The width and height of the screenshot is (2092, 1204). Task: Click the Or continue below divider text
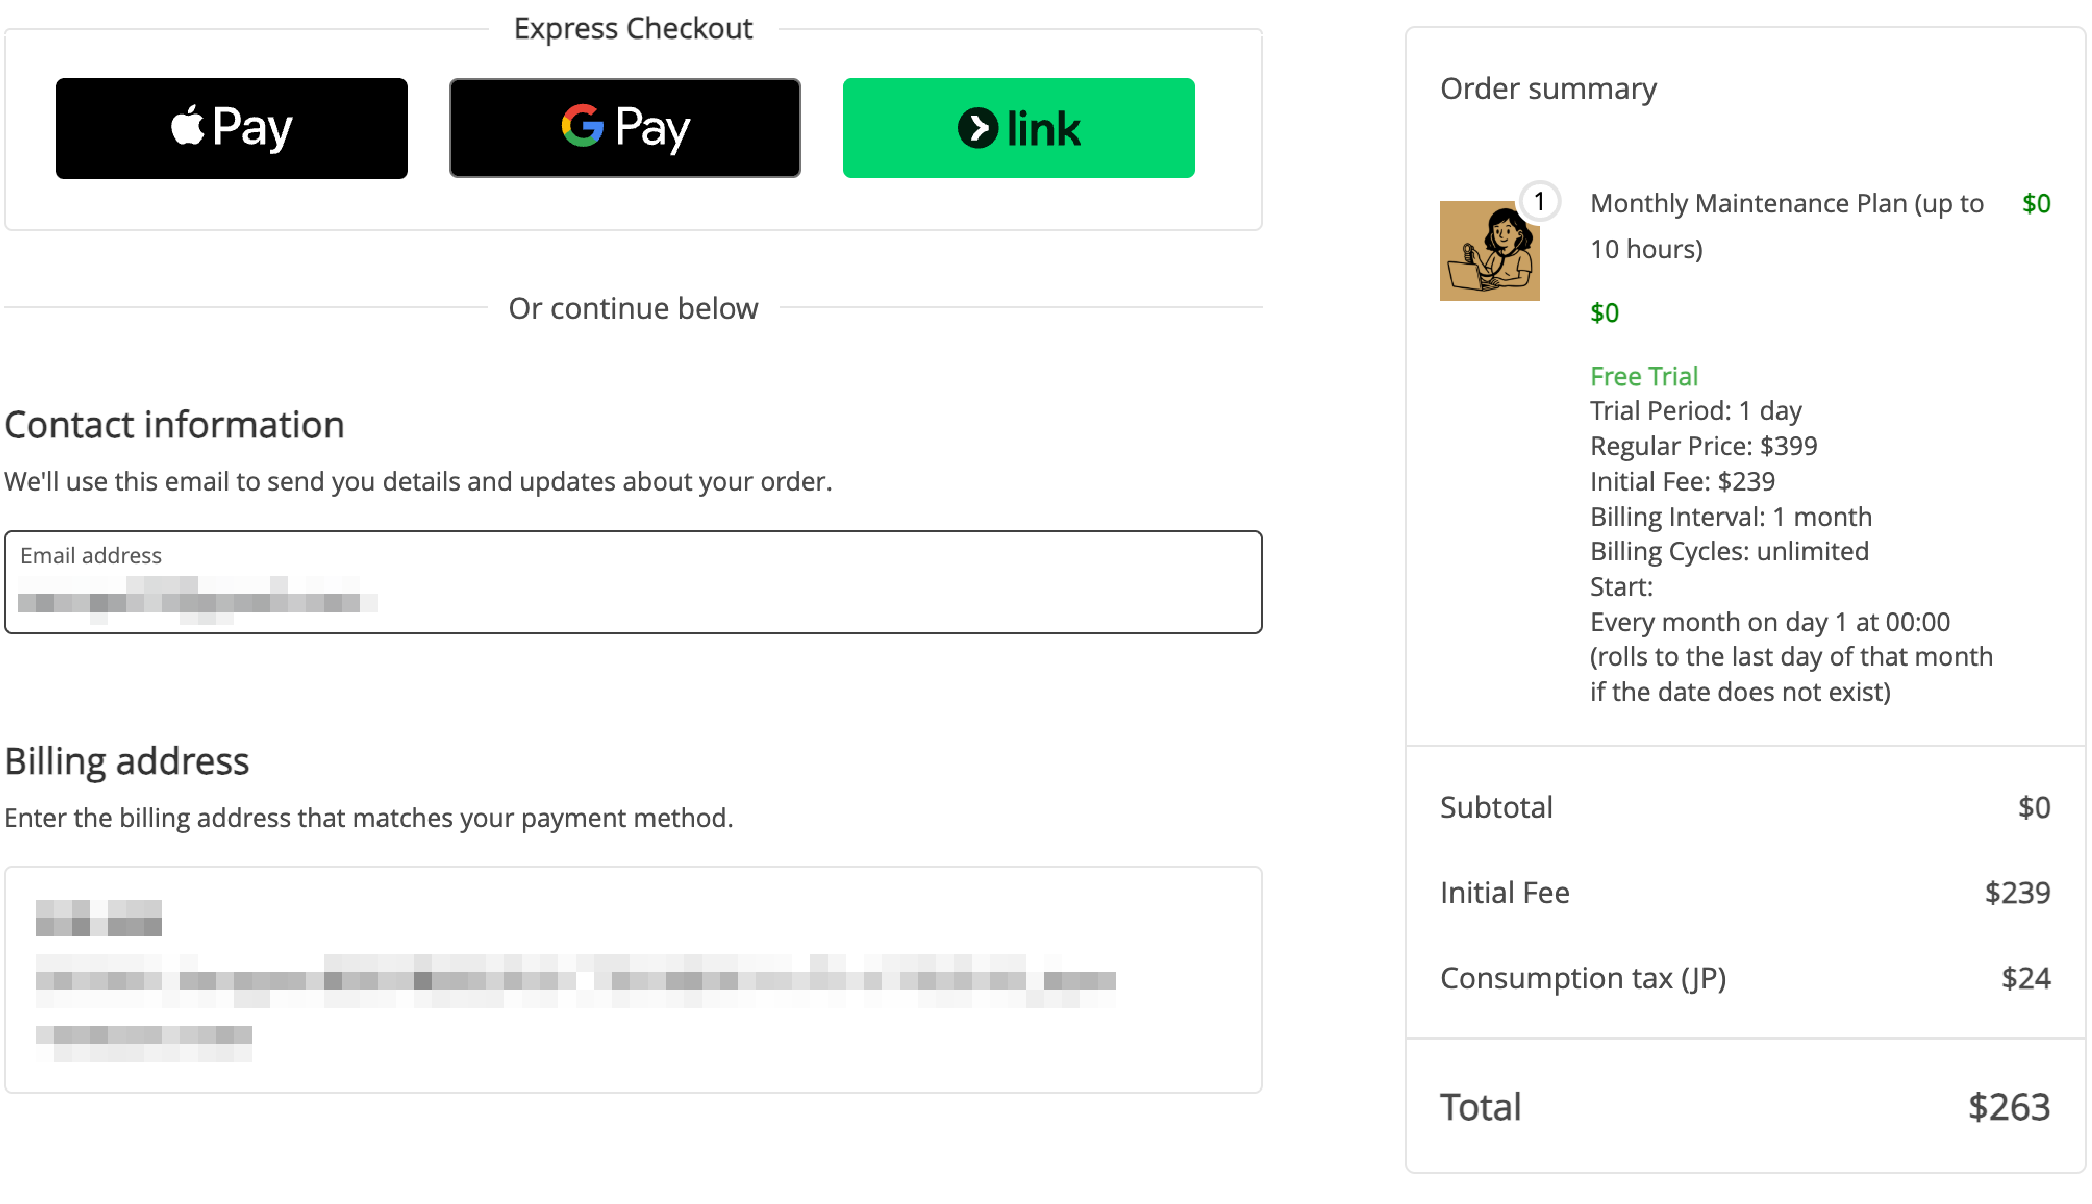(x=633, y=308)
